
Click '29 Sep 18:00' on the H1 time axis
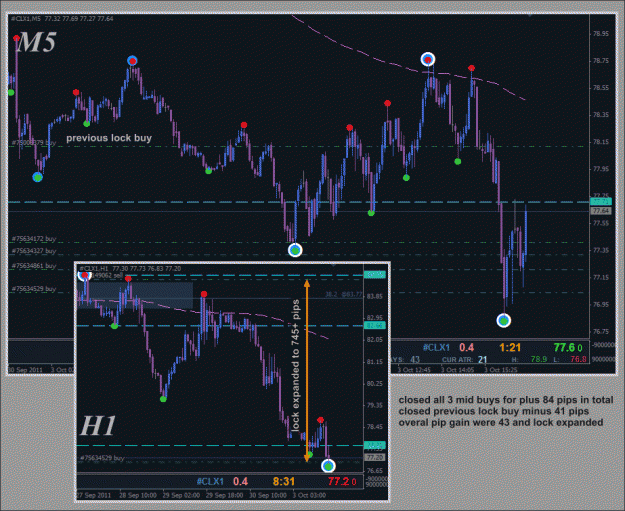[225, 495]
